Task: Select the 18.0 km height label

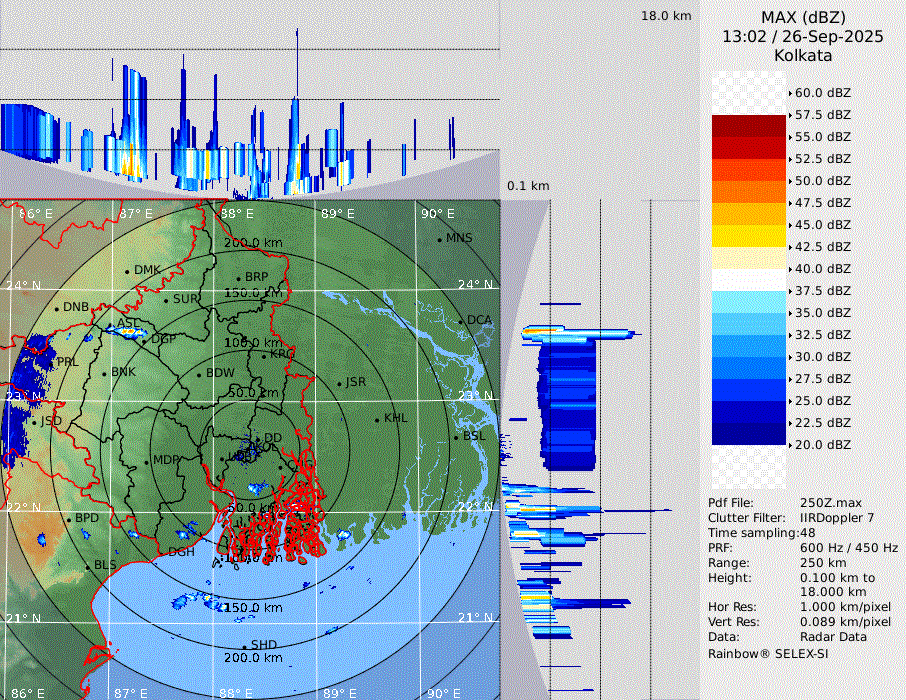Action: point(666,16)
